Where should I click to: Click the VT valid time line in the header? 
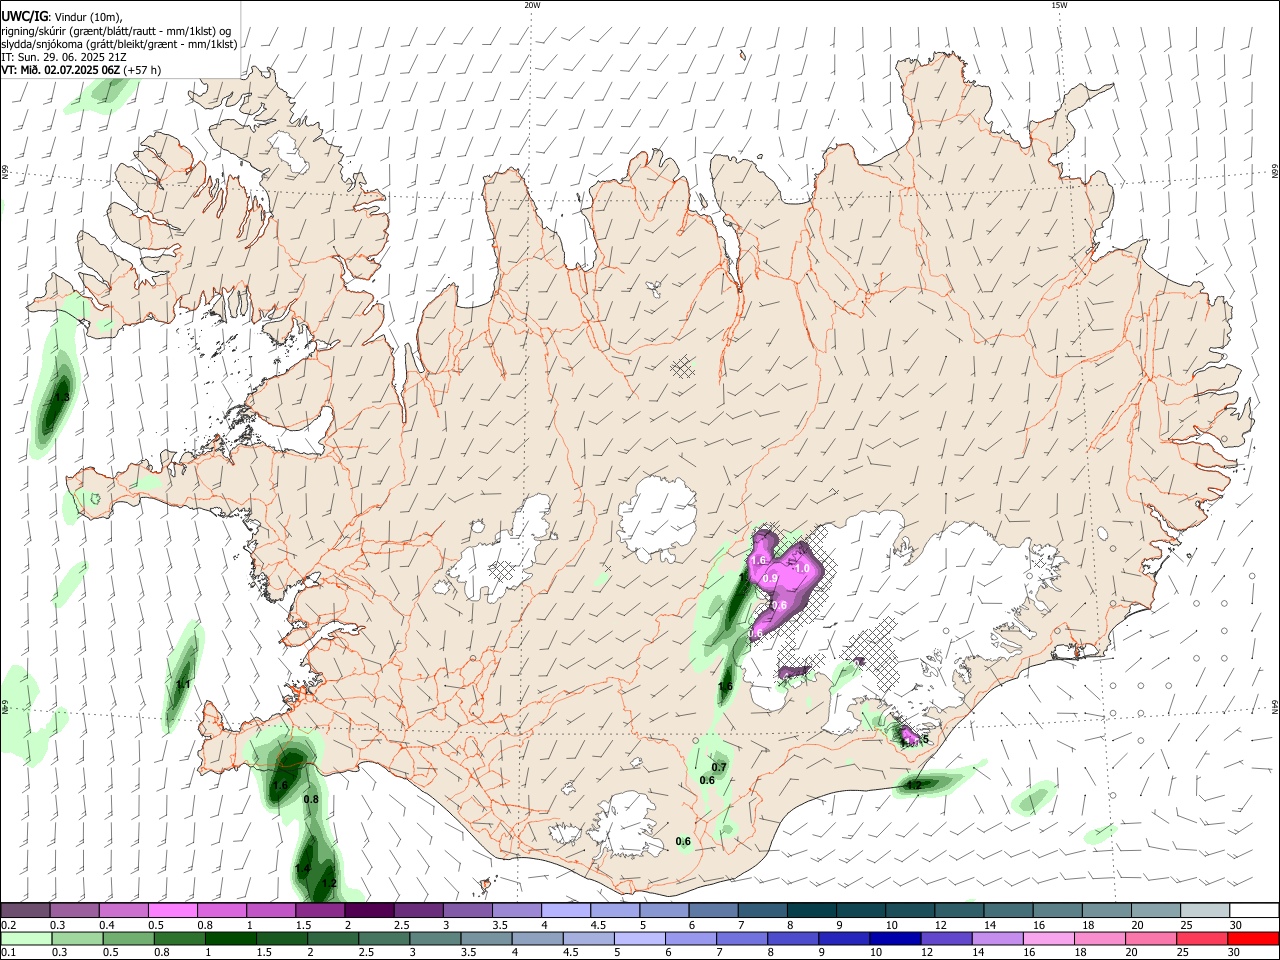[81, 70]
